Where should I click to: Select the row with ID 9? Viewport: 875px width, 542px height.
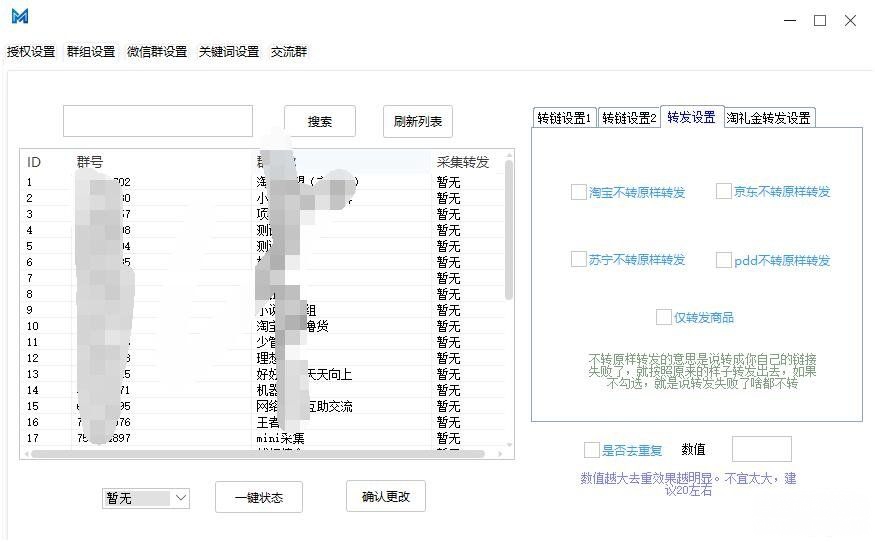(x=263, y=310)
